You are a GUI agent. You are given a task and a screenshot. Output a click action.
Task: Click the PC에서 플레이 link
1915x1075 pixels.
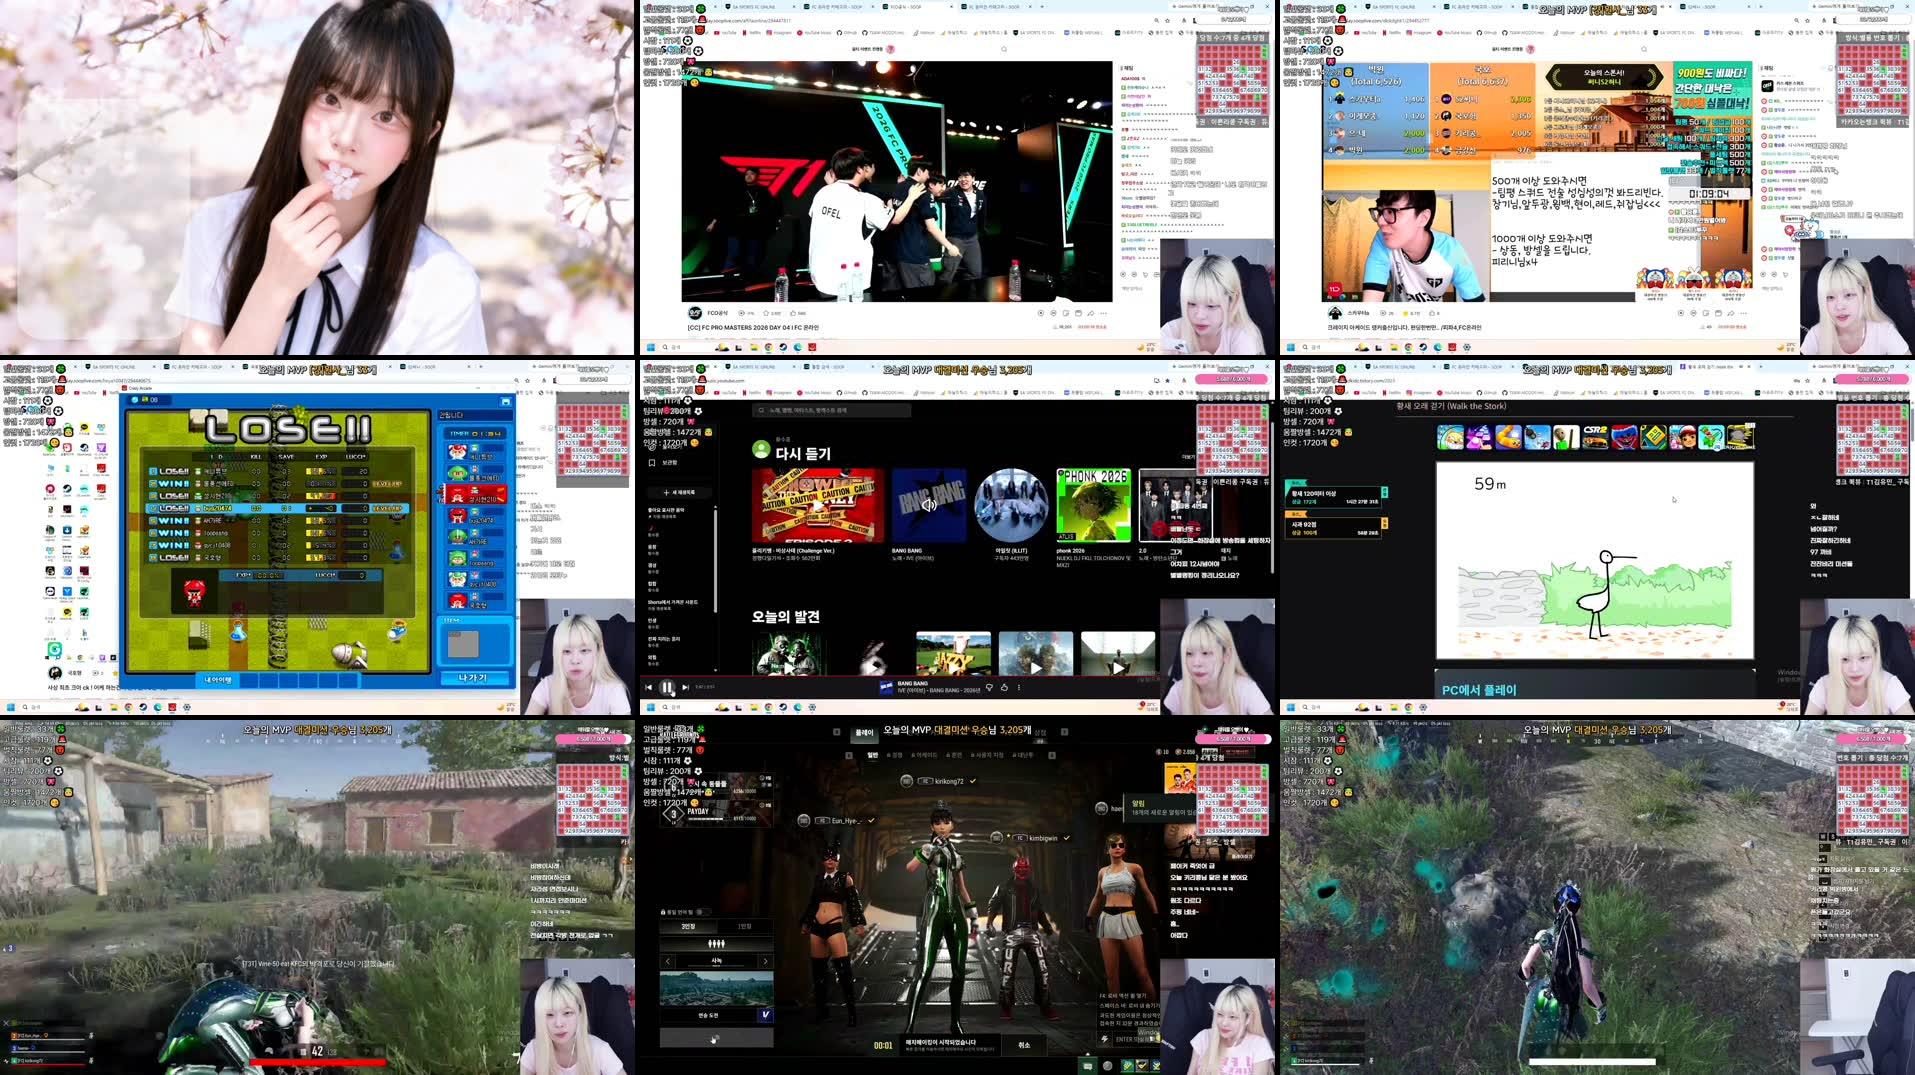pyautogui.click(x=1479, y=690)
